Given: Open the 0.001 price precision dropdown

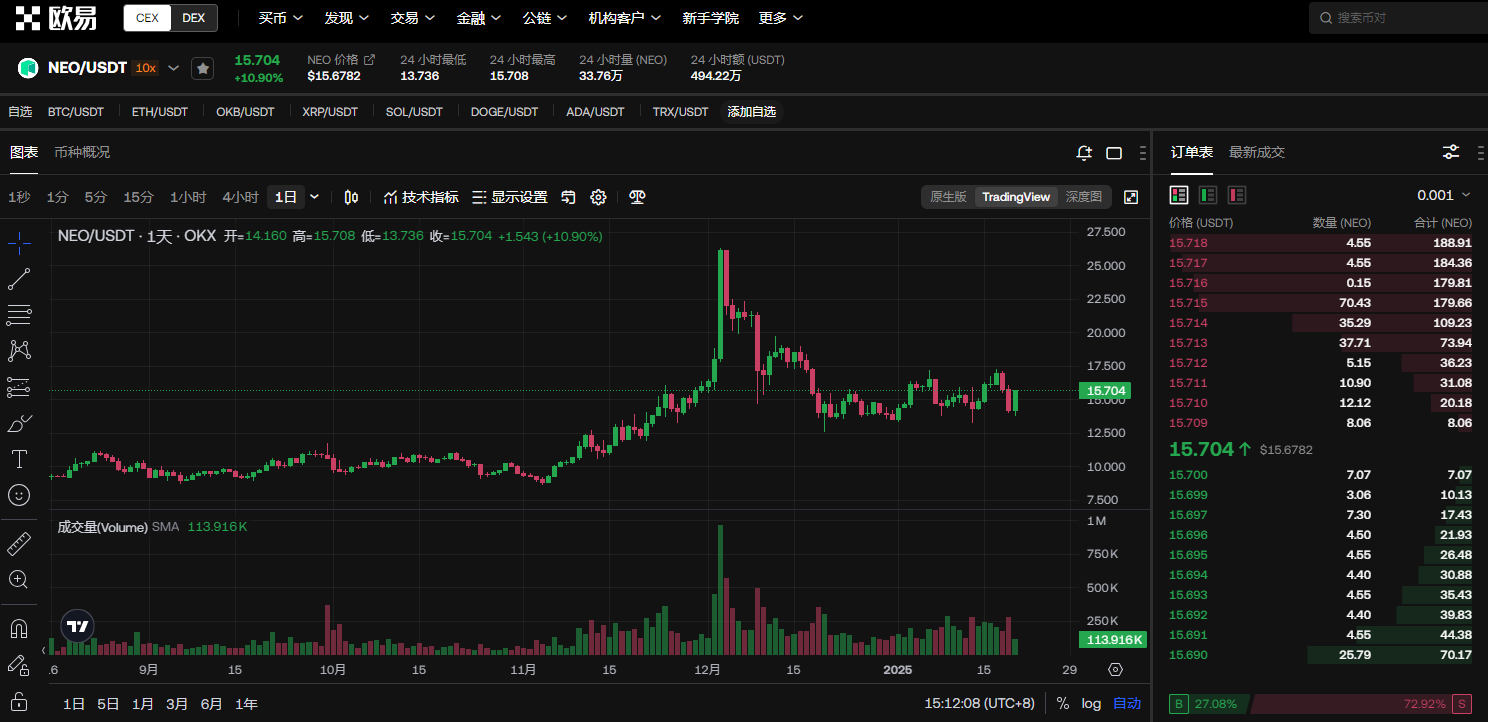Looking at the screenshot, I should (x=1444, y=195).
